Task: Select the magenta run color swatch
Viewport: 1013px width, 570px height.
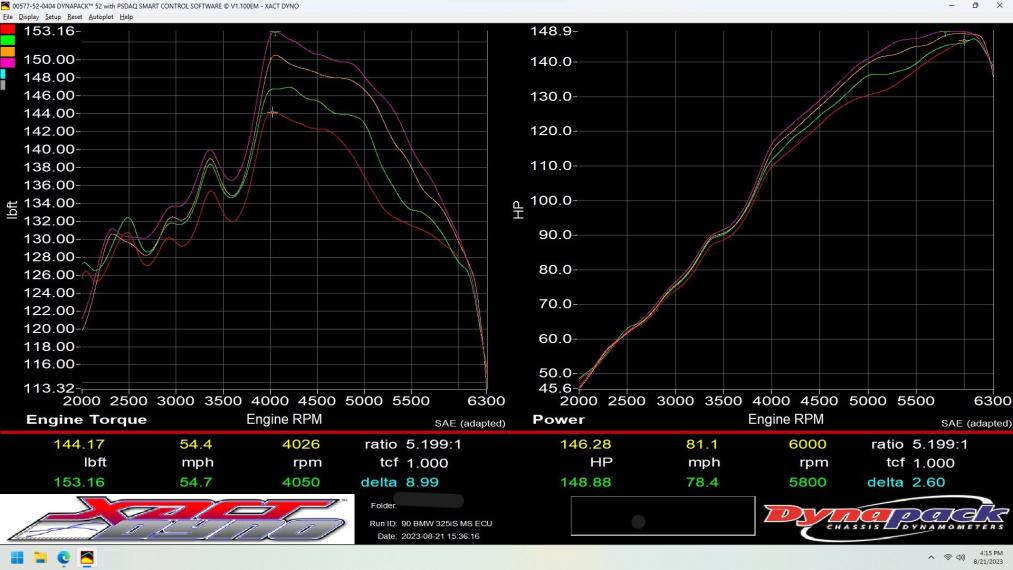Action: coord(7,63)
